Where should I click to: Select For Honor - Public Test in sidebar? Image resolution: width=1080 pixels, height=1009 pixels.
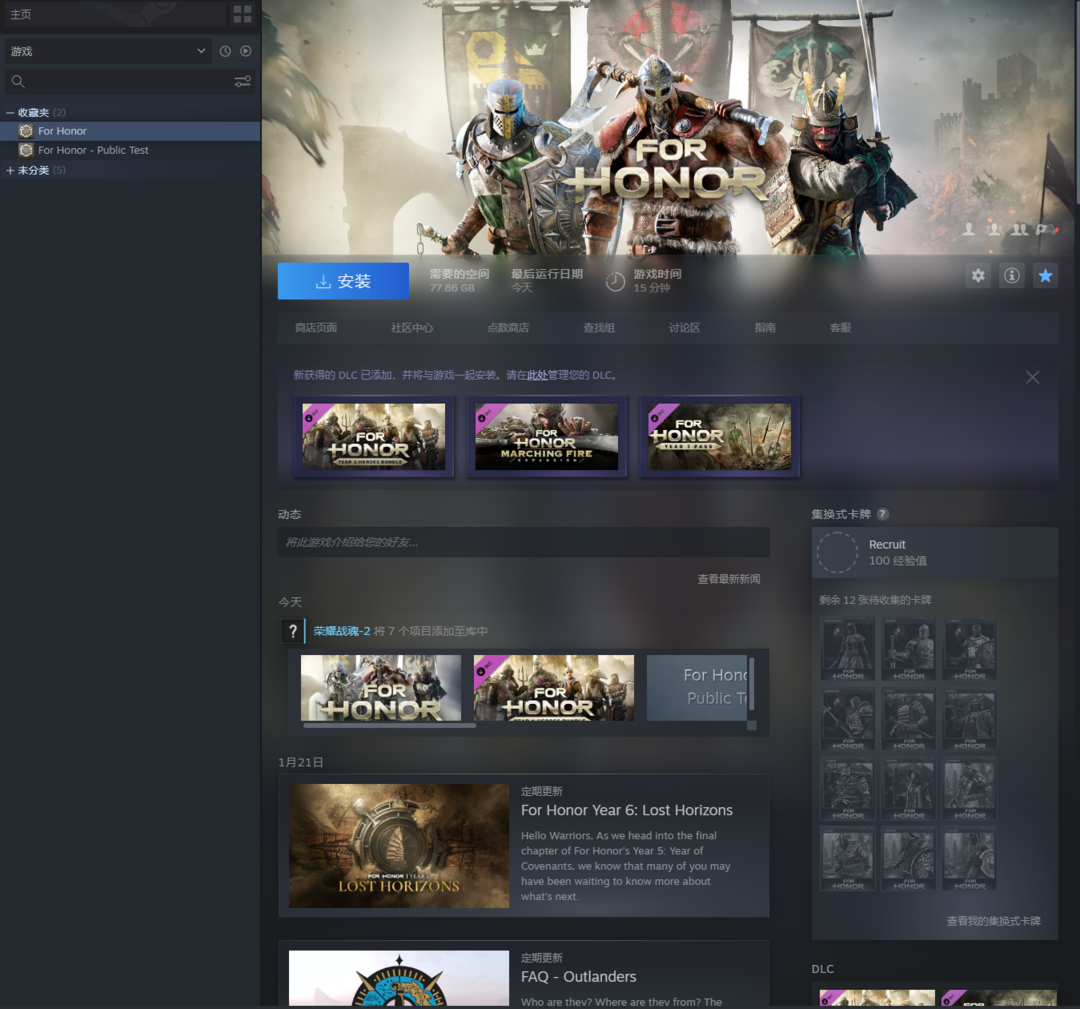[93, 150]
